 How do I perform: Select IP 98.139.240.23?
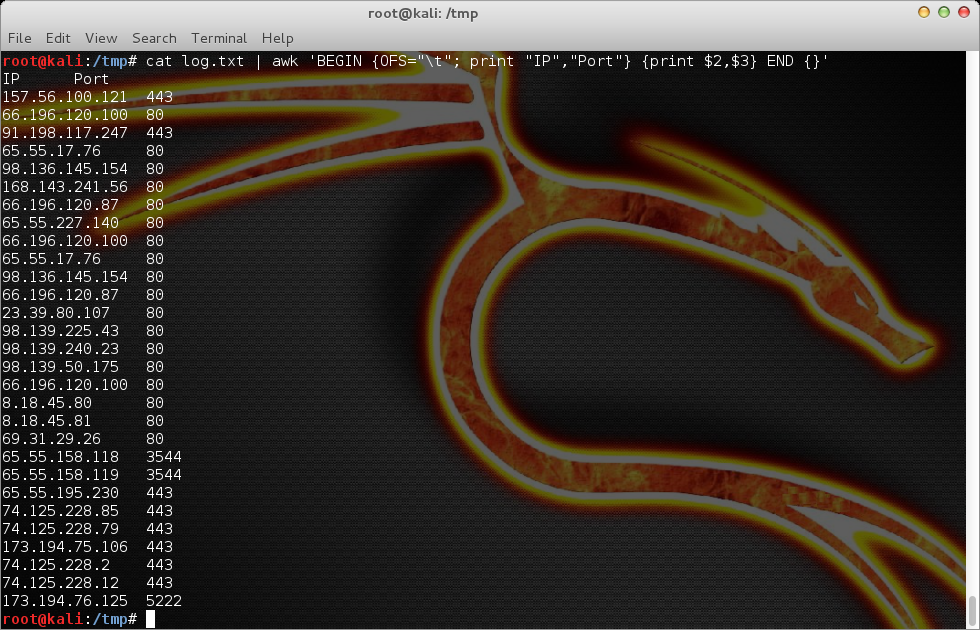pos(60,349)
